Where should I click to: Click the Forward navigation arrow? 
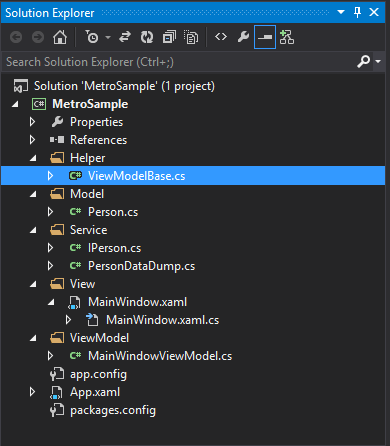point(38,37)
